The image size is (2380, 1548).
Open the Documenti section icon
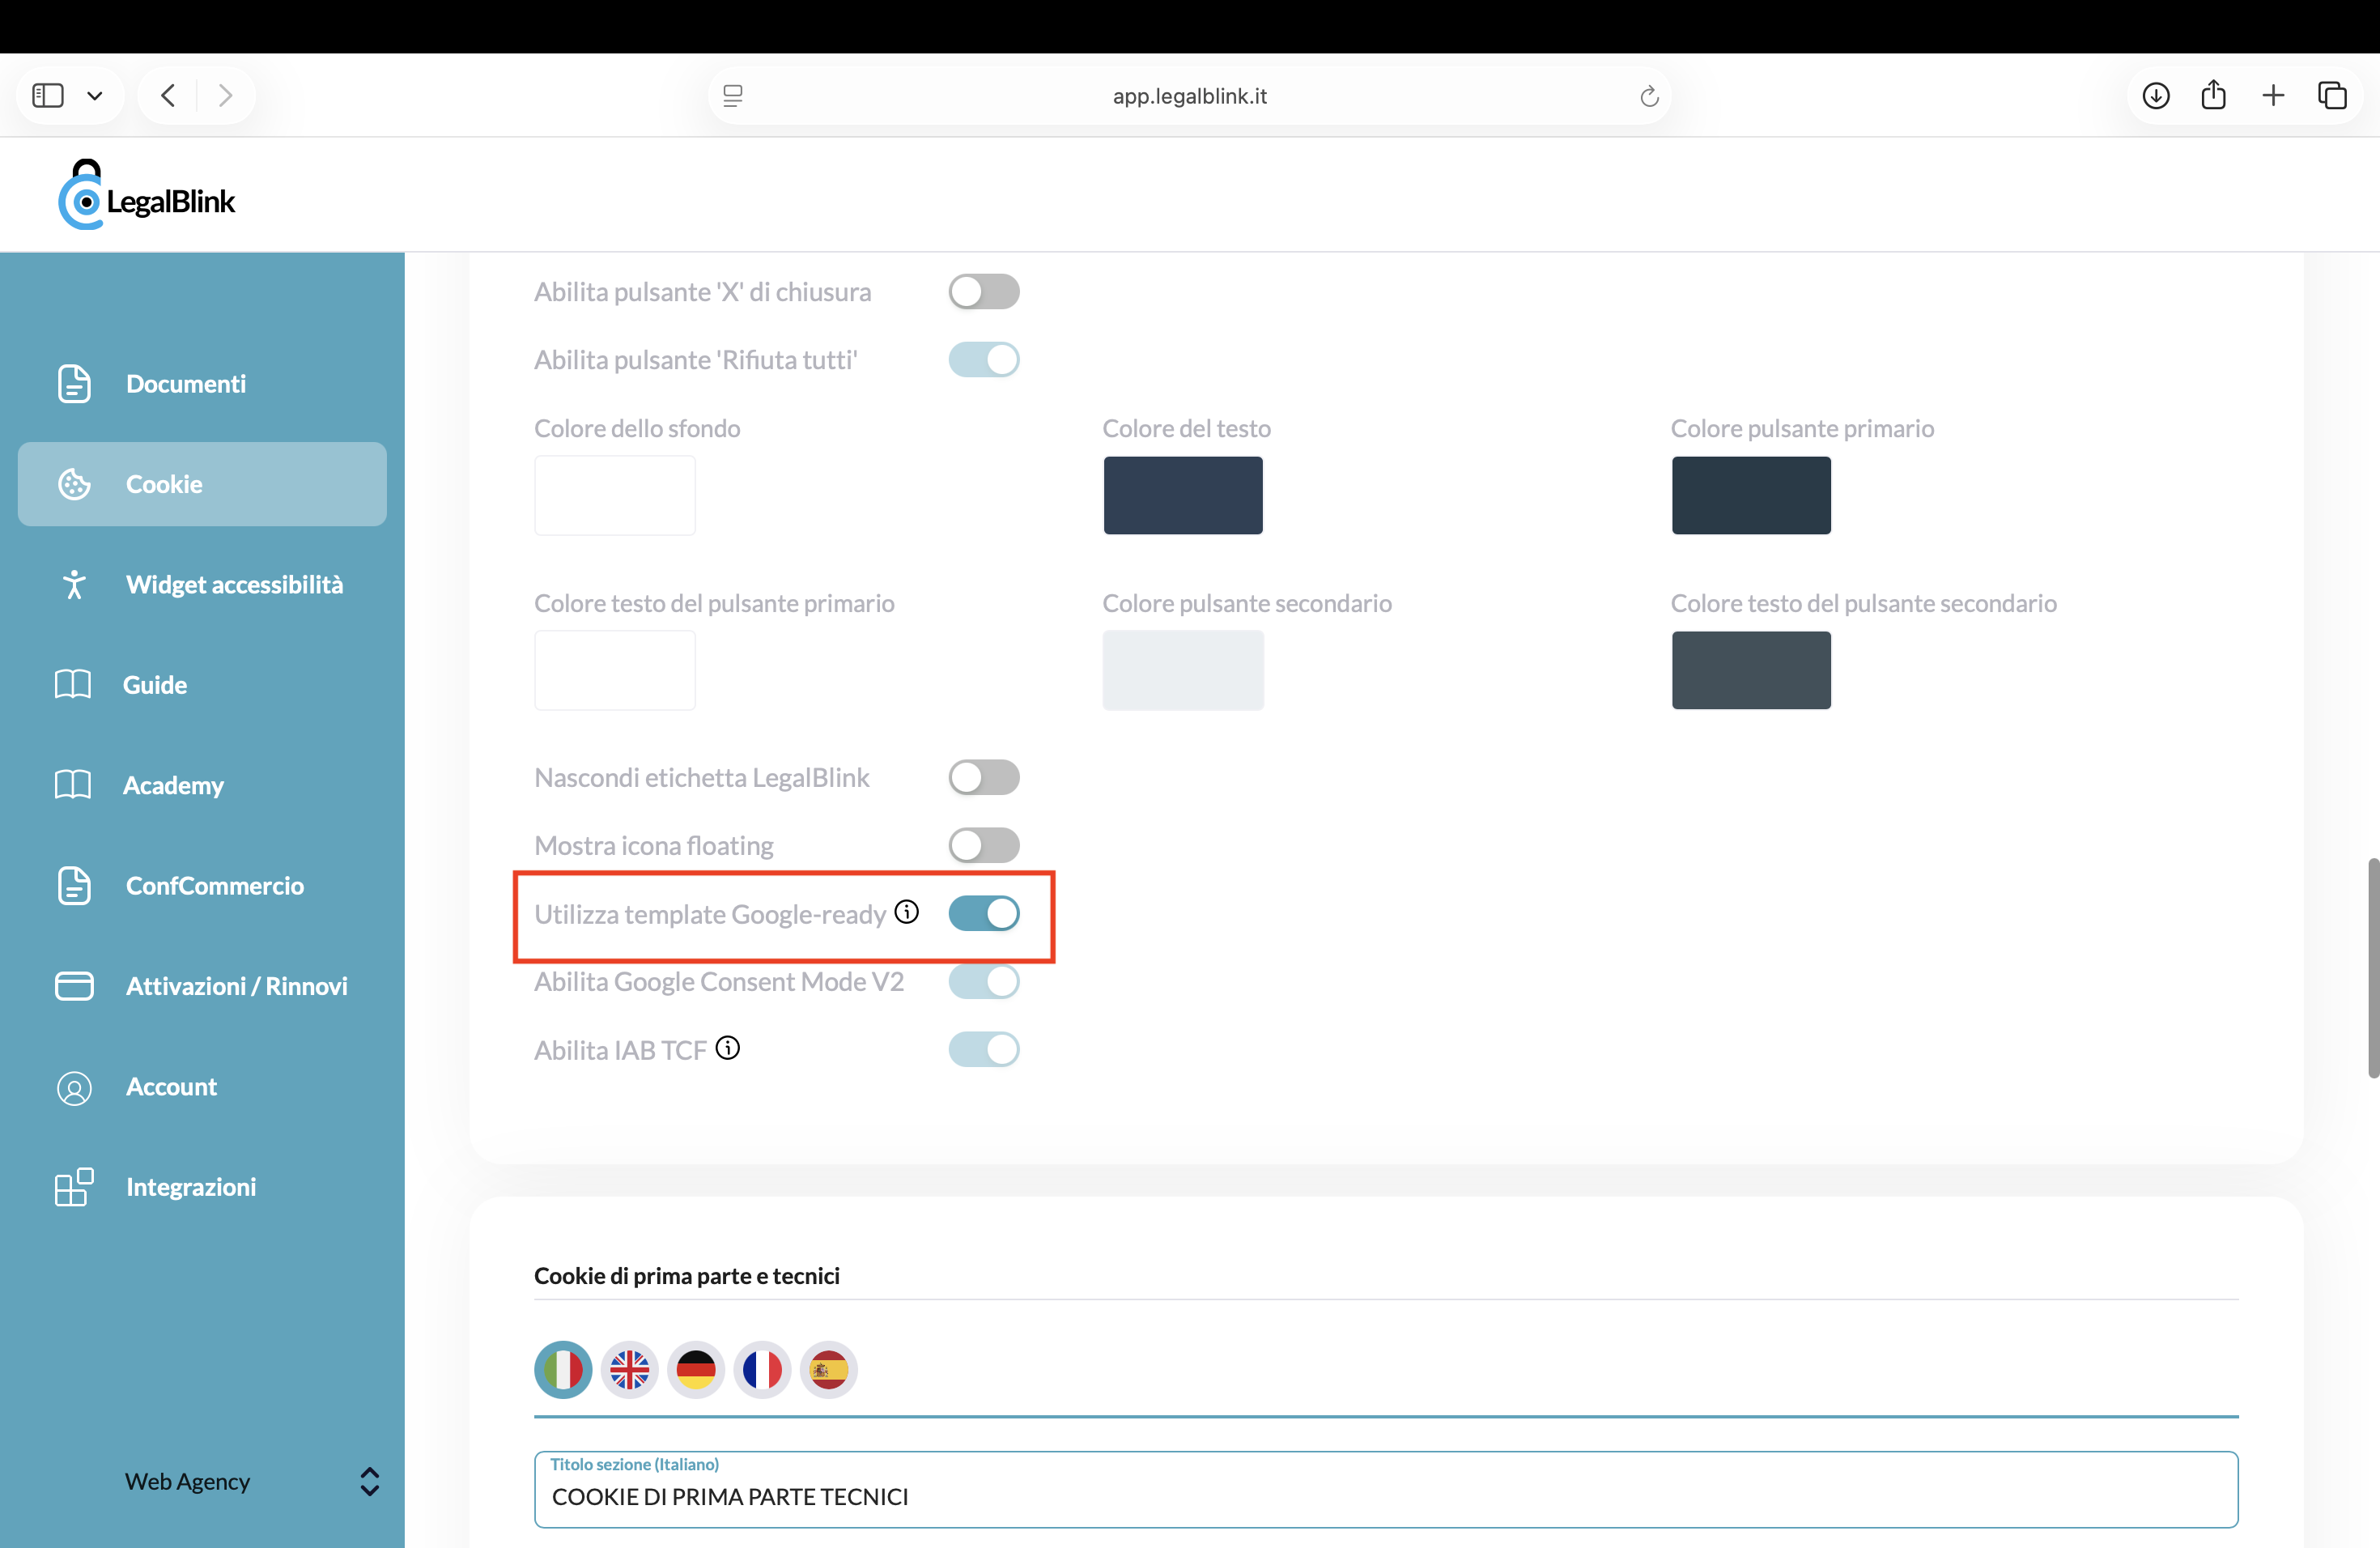(x=74, y=384)
